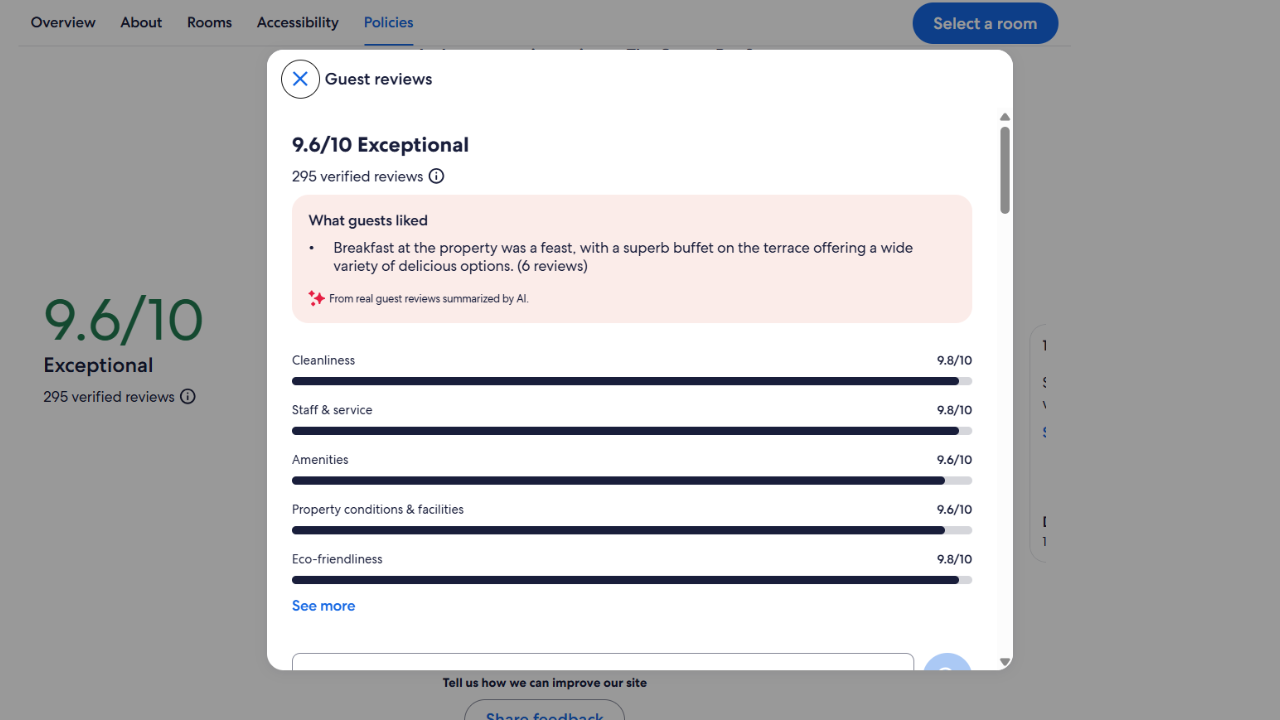Switch to the Overview tab
This screenshot has width=1280, height=720.
(63, 22)
